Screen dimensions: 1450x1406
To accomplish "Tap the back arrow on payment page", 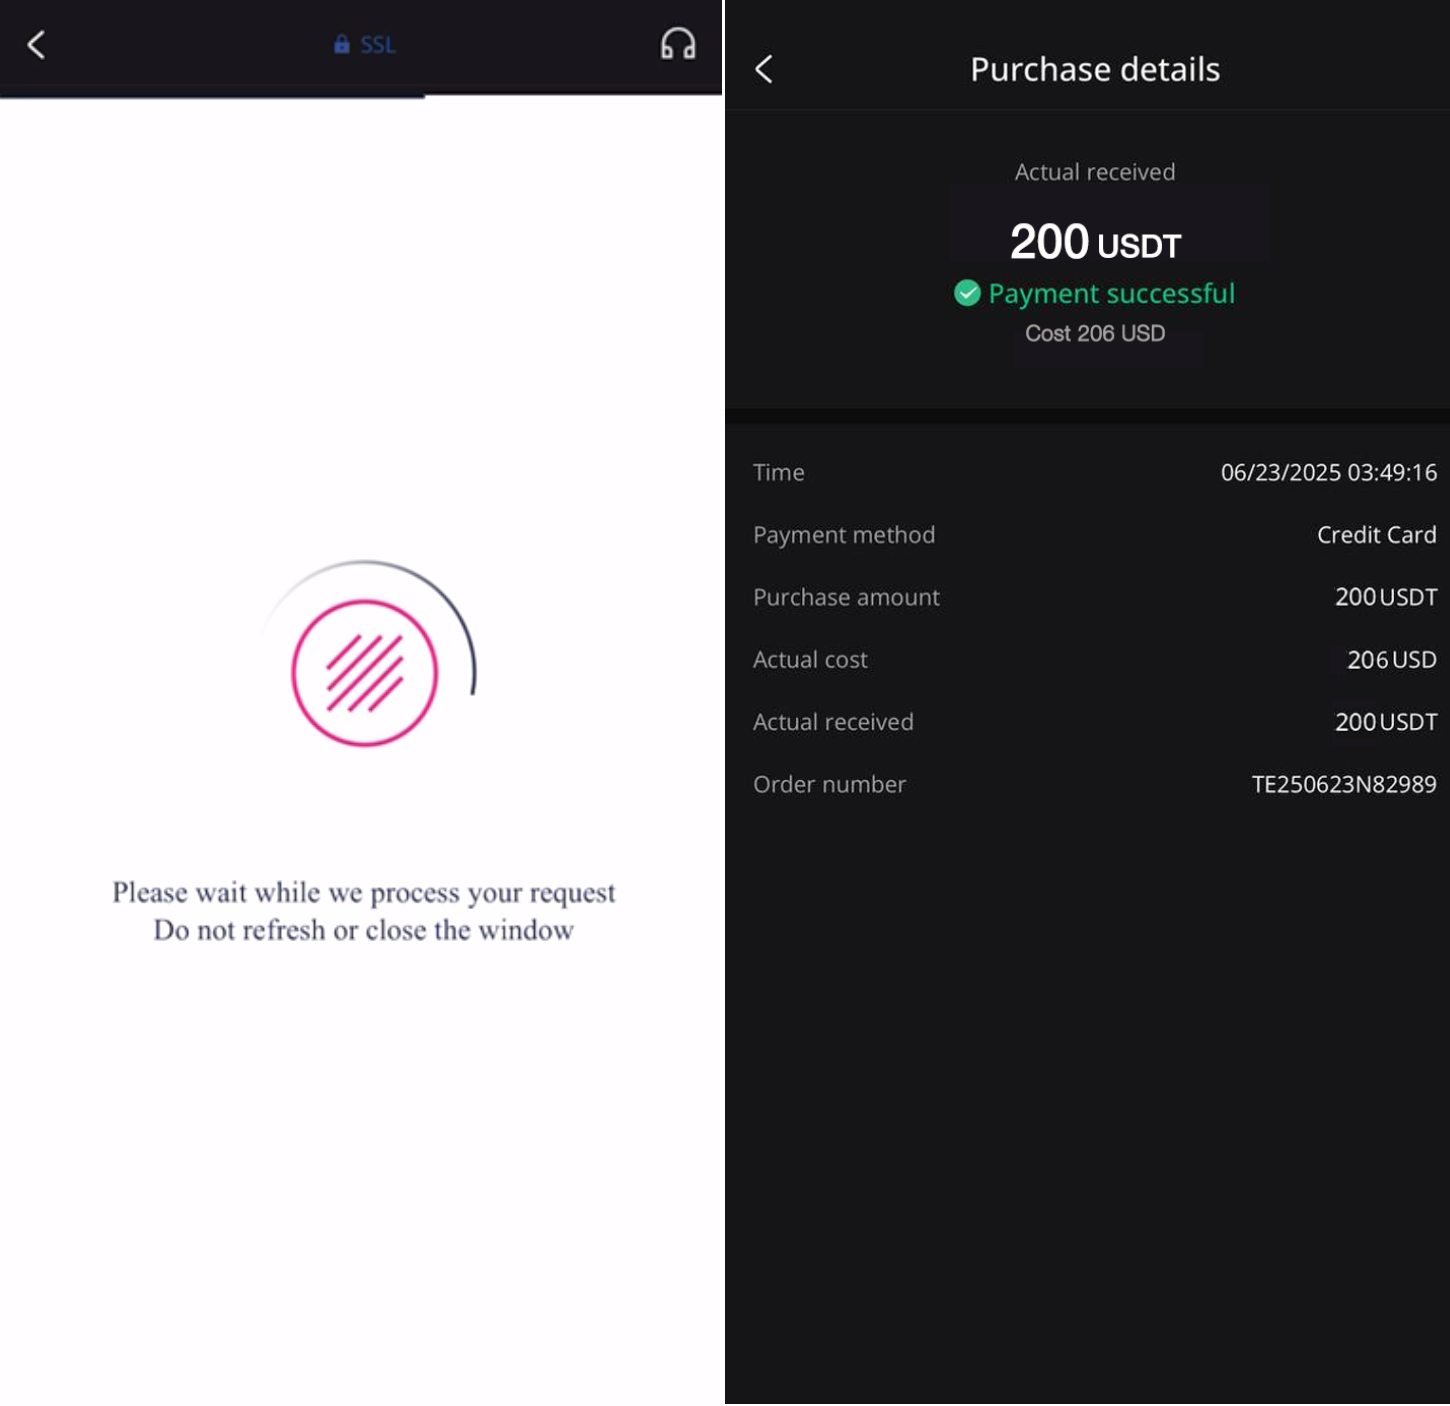I will [37, 45].
